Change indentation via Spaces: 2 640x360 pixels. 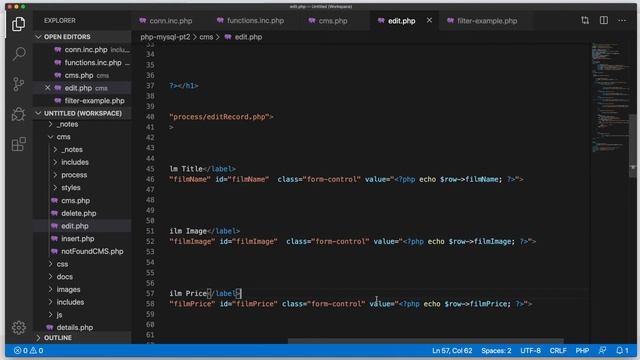(496, 351)
